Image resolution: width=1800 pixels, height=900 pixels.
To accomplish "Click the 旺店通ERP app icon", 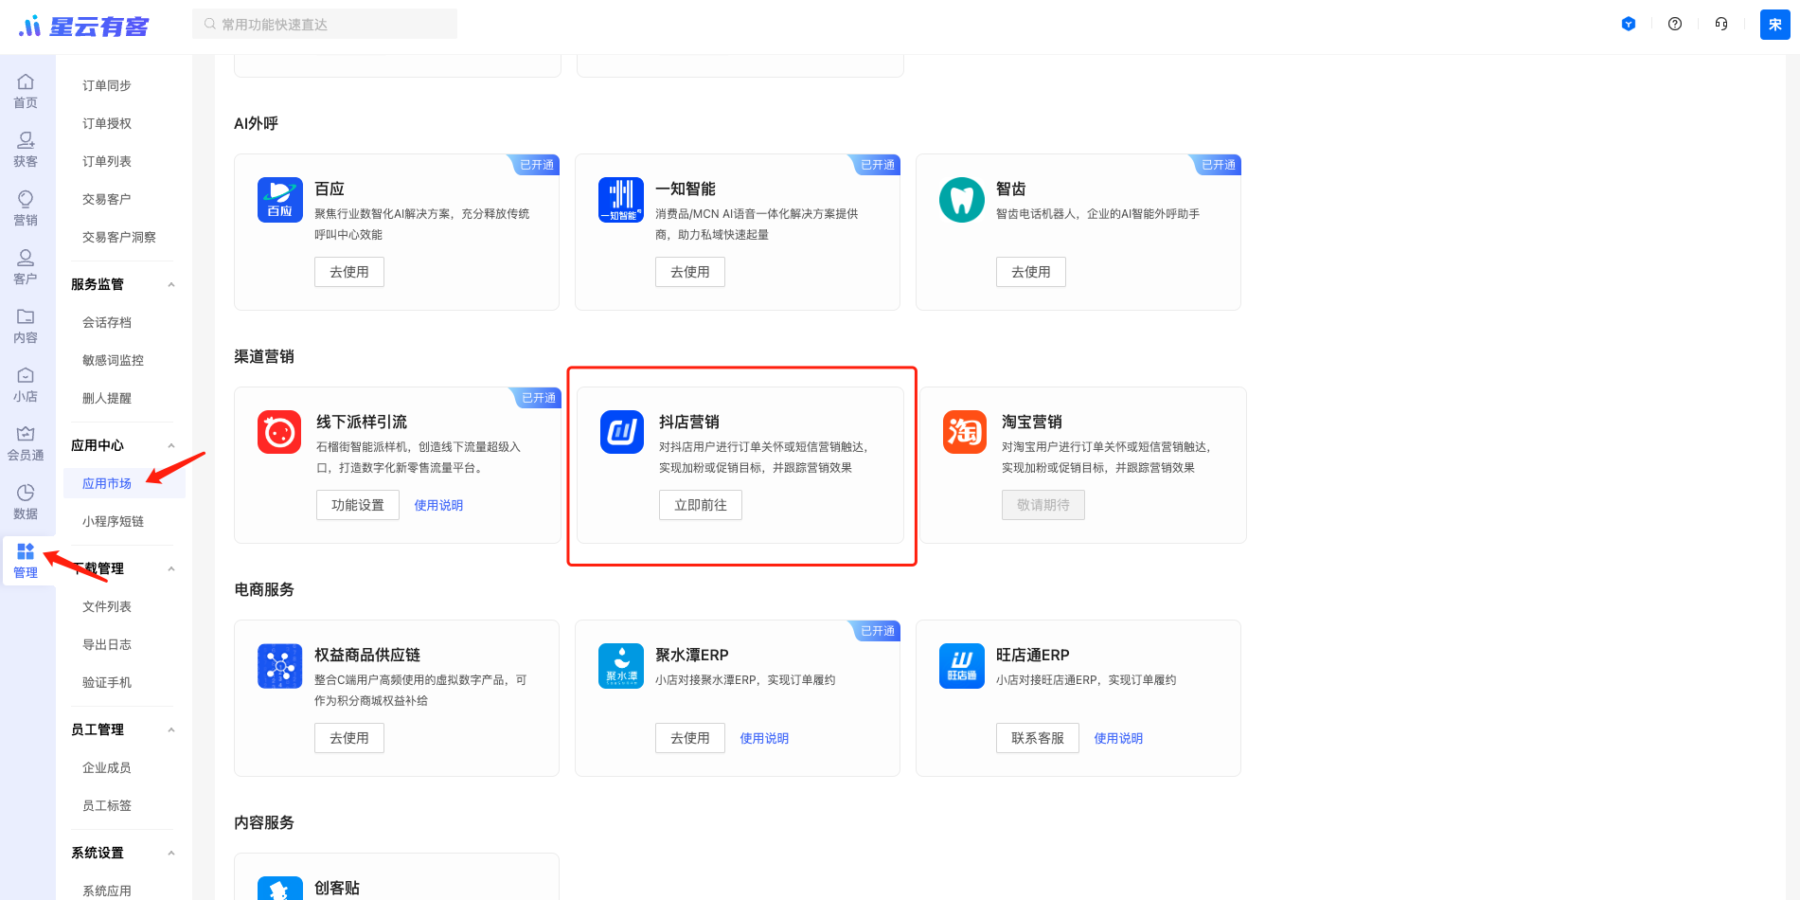I will click(962, 666).
